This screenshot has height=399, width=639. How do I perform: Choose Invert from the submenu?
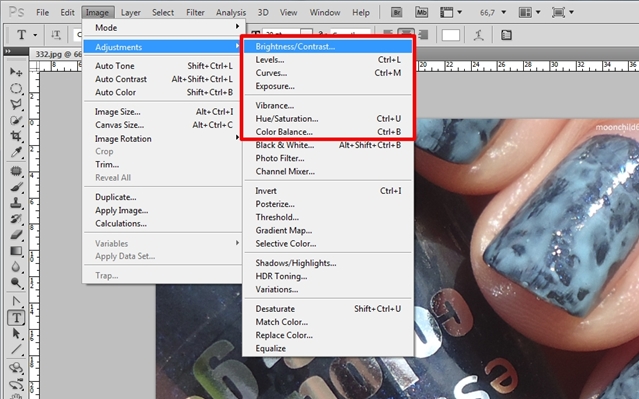[x=328, y=191]
